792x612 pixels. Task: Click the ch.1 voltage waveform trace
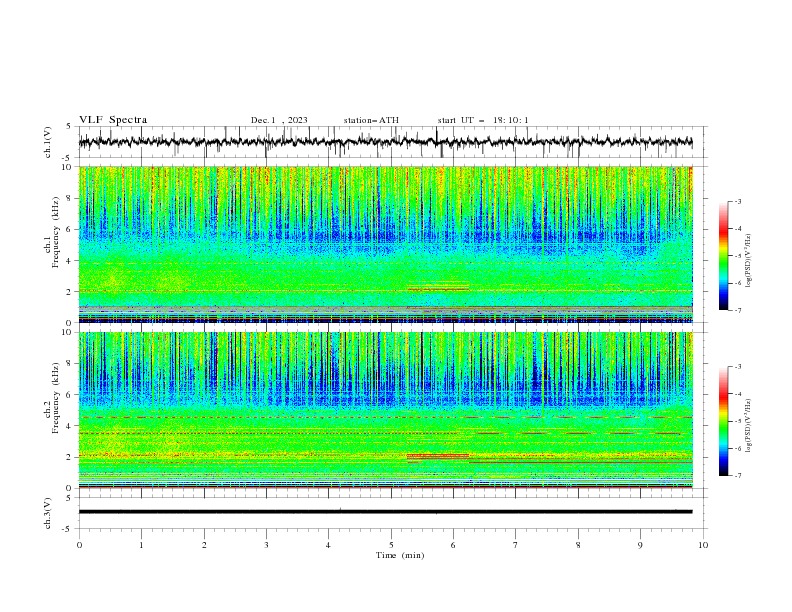tap(385, 142)
